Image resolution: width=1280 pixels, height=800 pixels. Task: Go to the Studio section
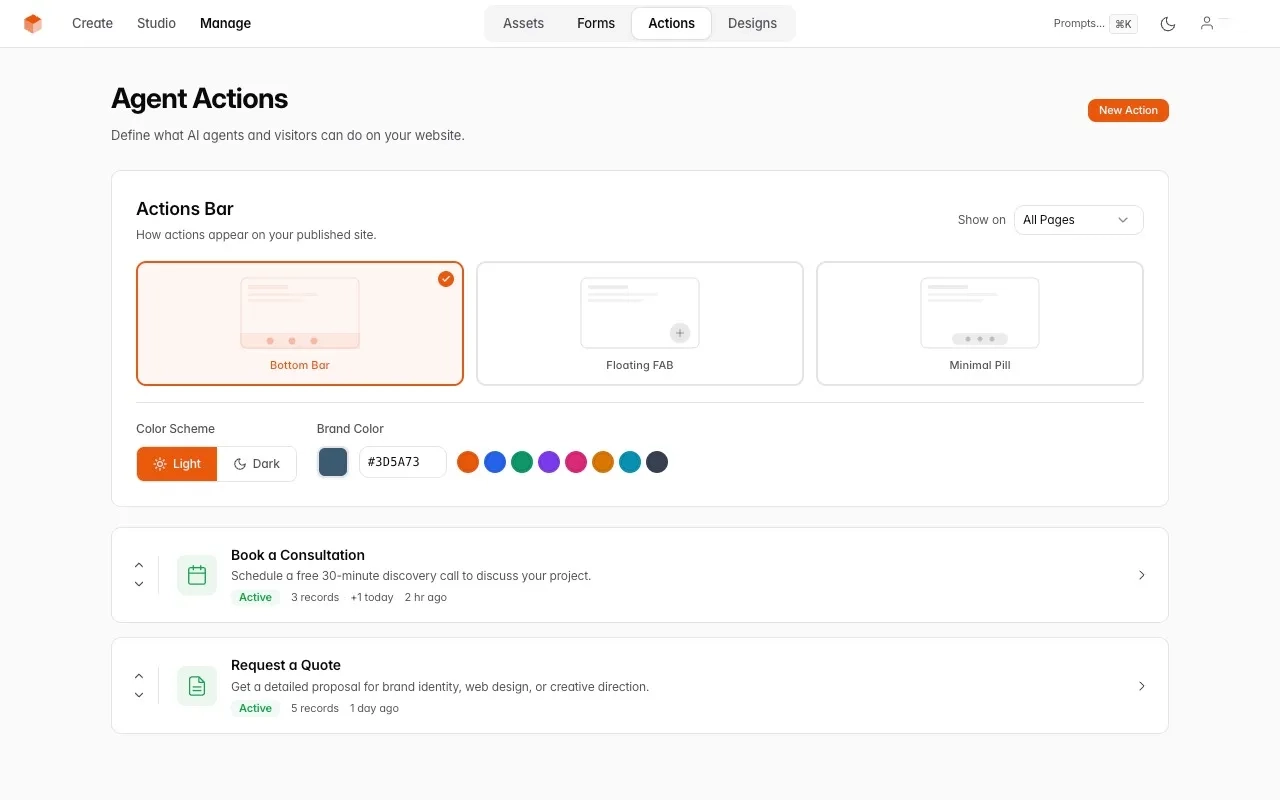point(156,23)
